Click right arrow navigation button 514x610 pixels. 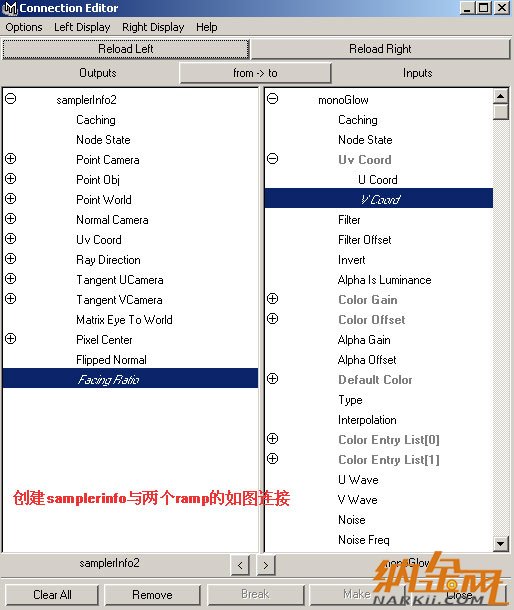click(x=266, y=565)
